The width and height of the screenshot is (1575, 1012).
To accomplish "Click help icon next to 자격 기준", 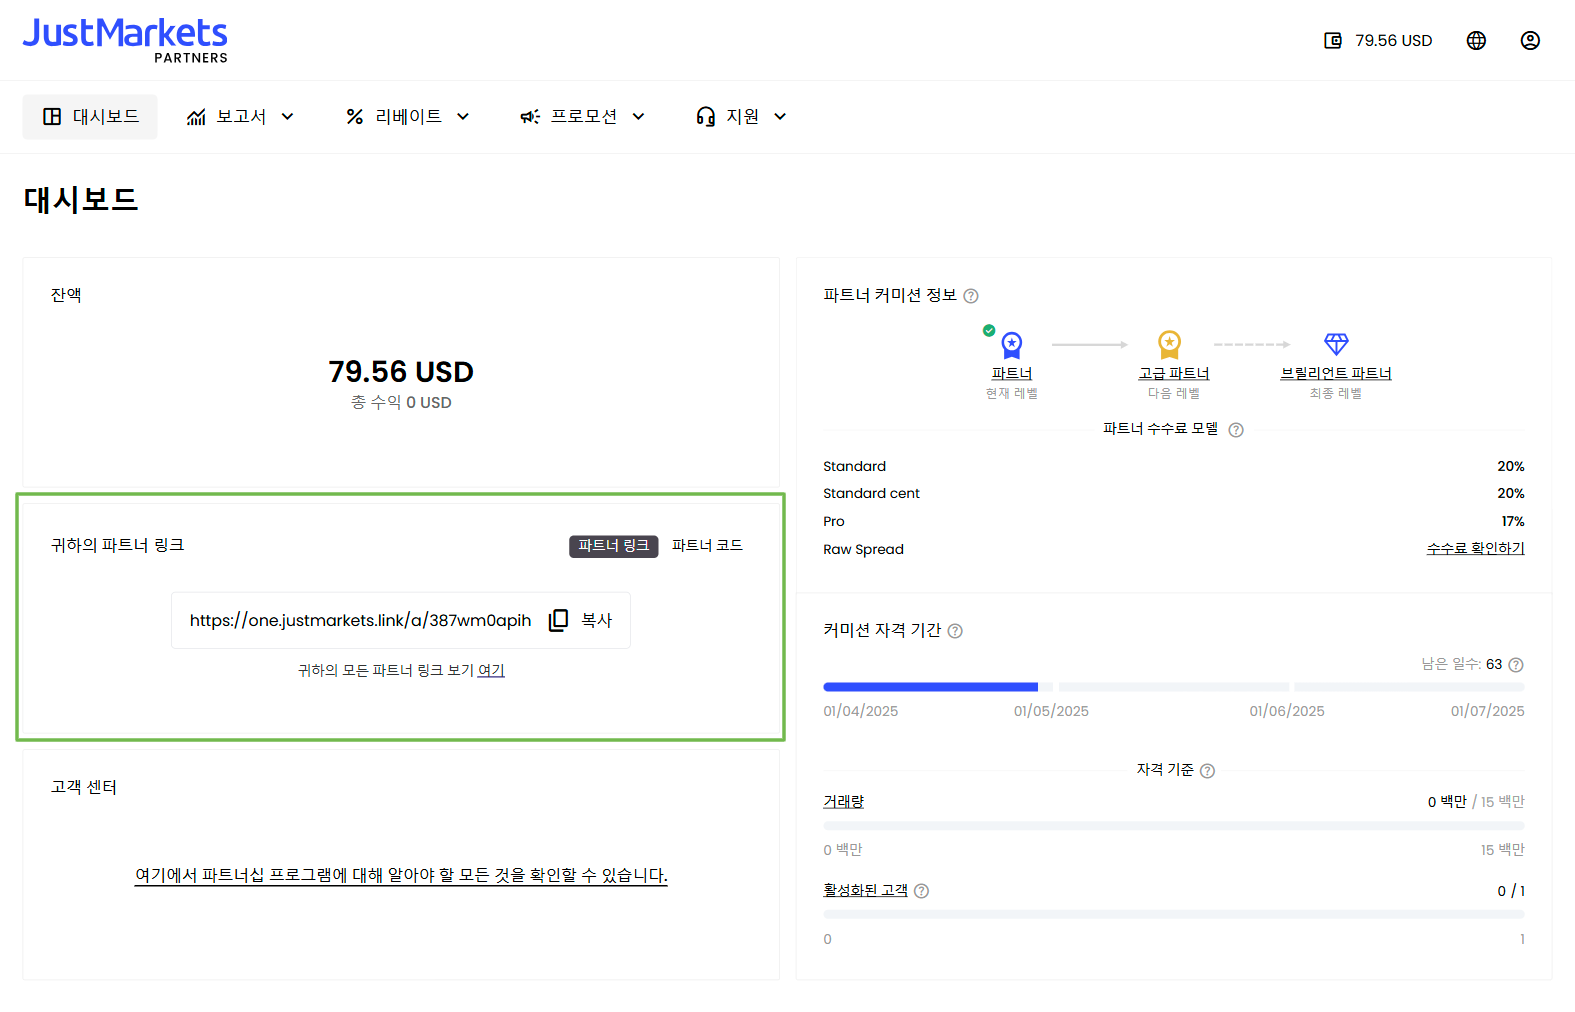I will [x=1207, y=771].
